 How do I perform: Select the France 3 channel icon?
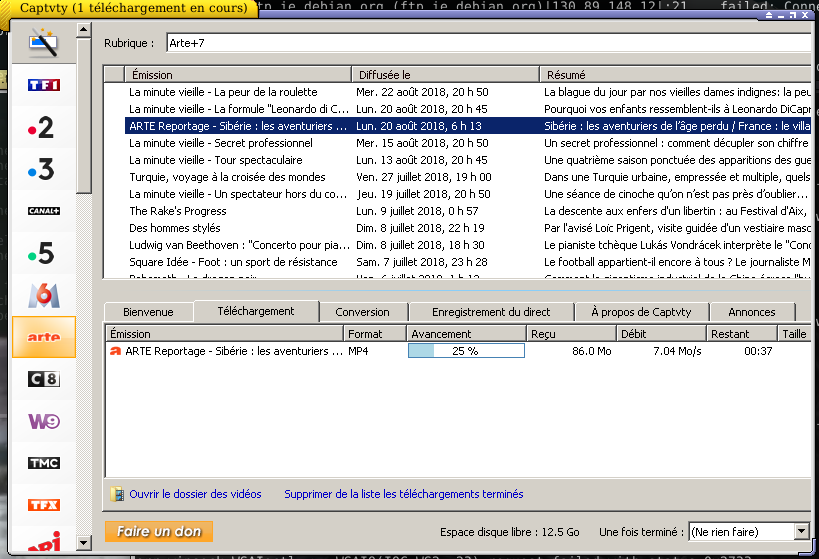pyautogui.click(x=42, y=169)
